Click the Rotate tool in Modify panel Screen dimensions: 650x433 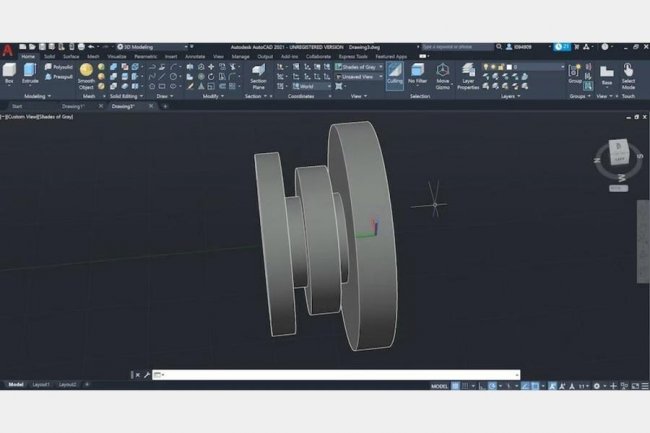tap(211, 77)
